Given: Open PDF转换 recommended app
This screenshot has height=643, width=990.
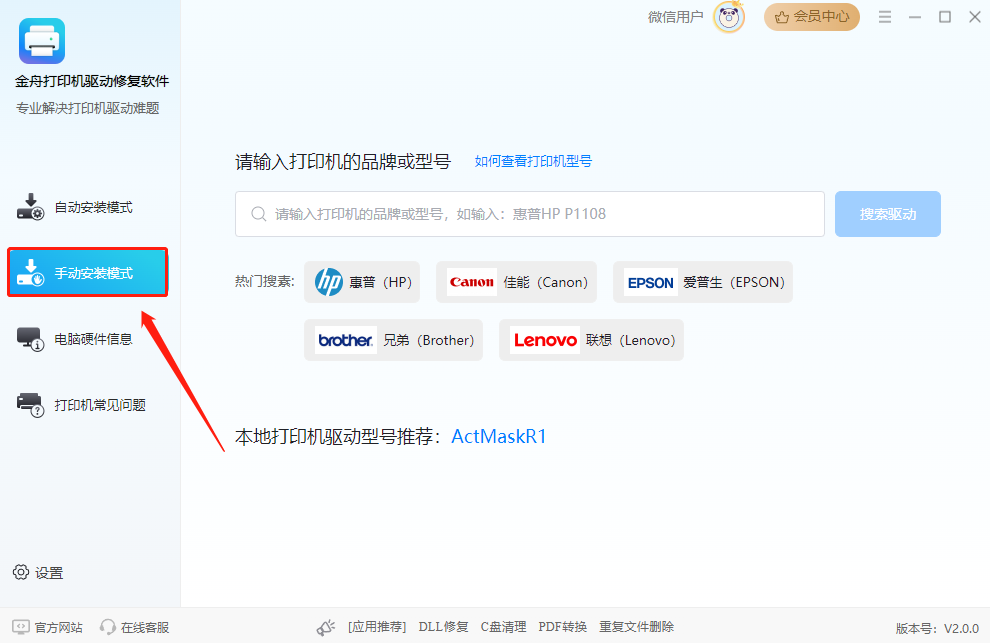Looking at the screenshot, I should [563, 627].
